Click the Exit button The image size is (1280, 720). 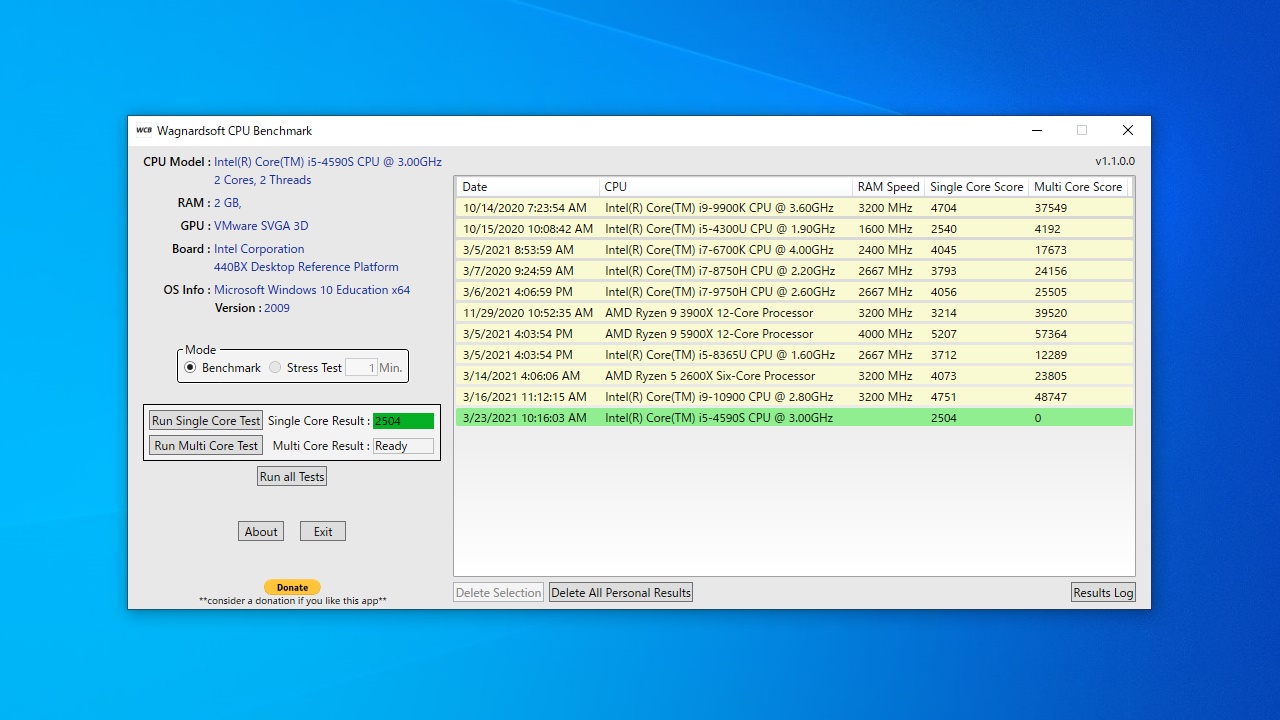click(x=323, y=532)
